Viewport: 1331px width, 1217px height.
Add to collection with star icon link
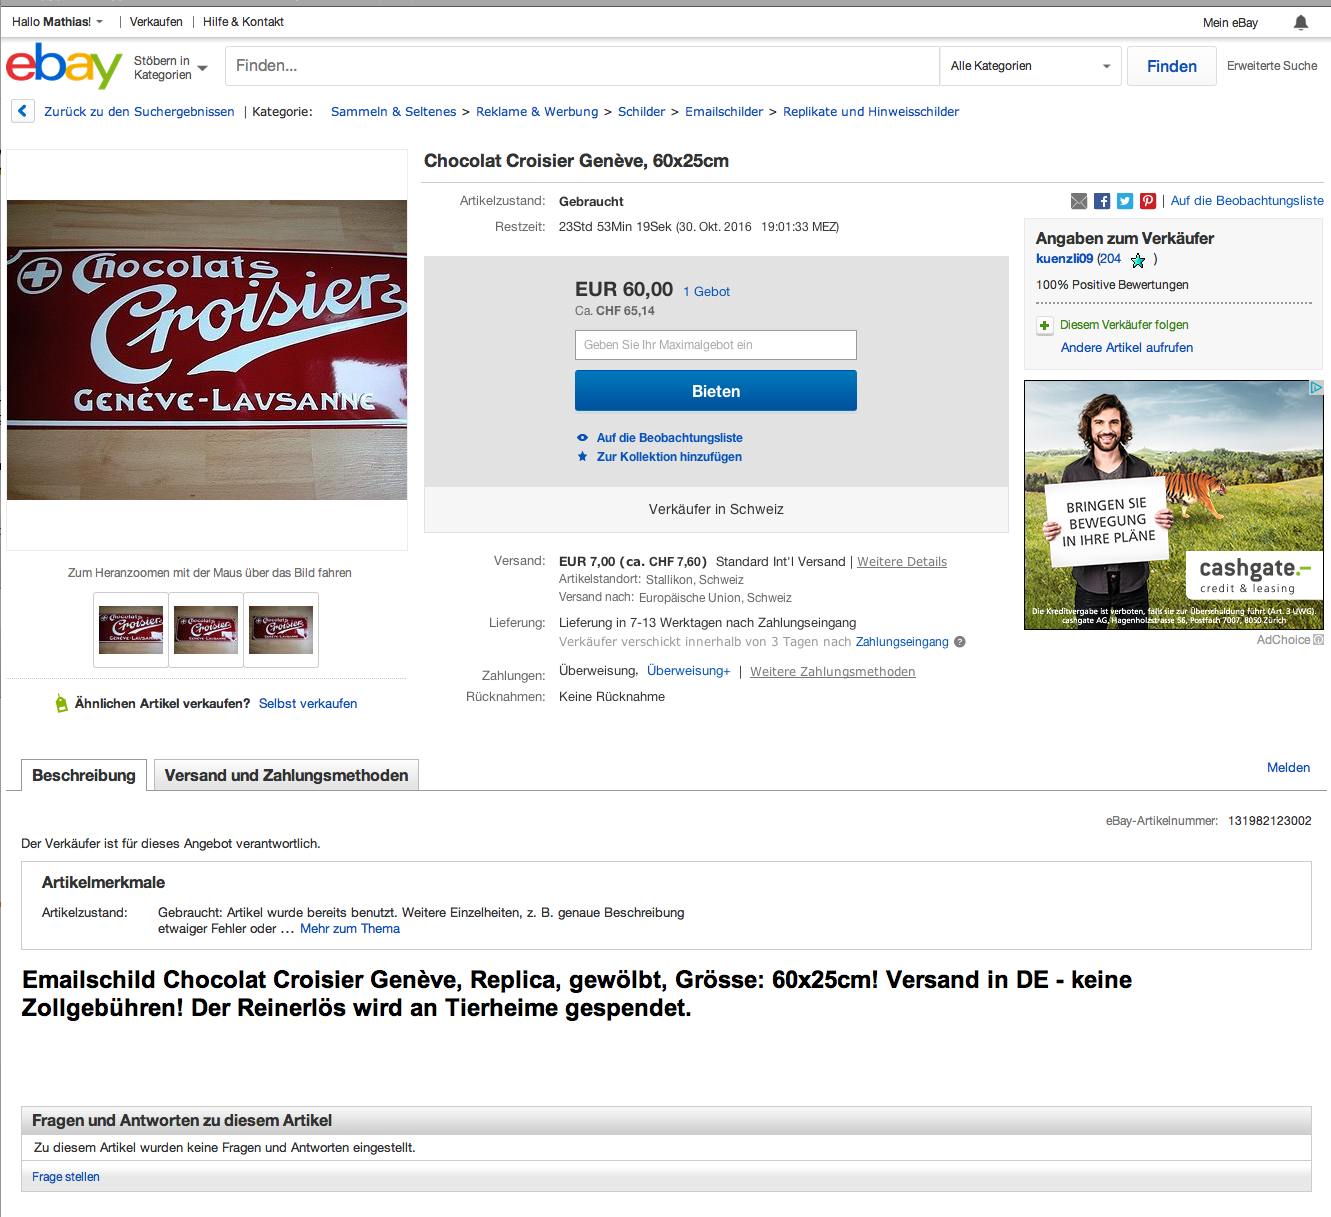[x=659, y=457]
